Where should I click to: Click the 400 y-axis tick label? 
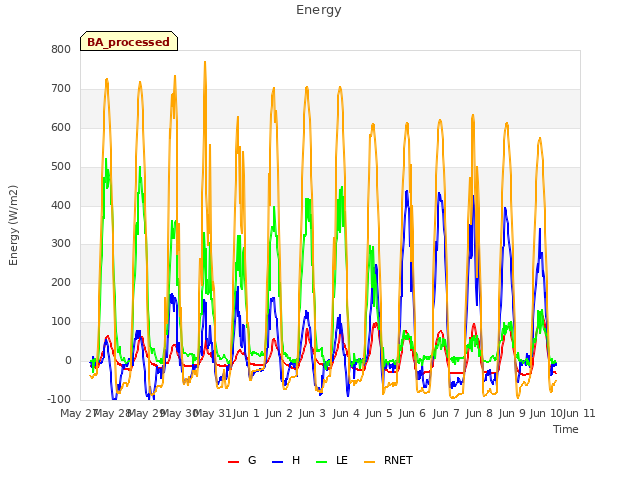[x=61, y=205]
